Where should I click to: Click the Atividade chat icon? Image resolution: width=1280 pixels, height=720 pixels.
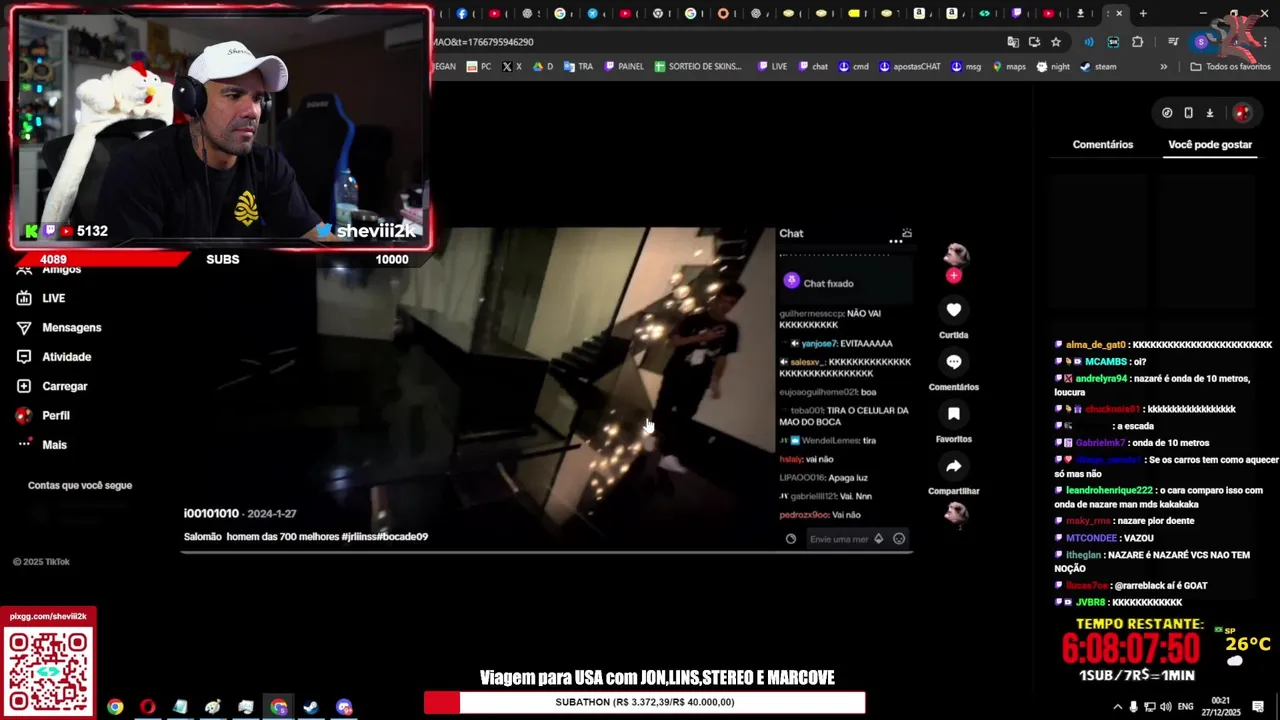point(24,357)
